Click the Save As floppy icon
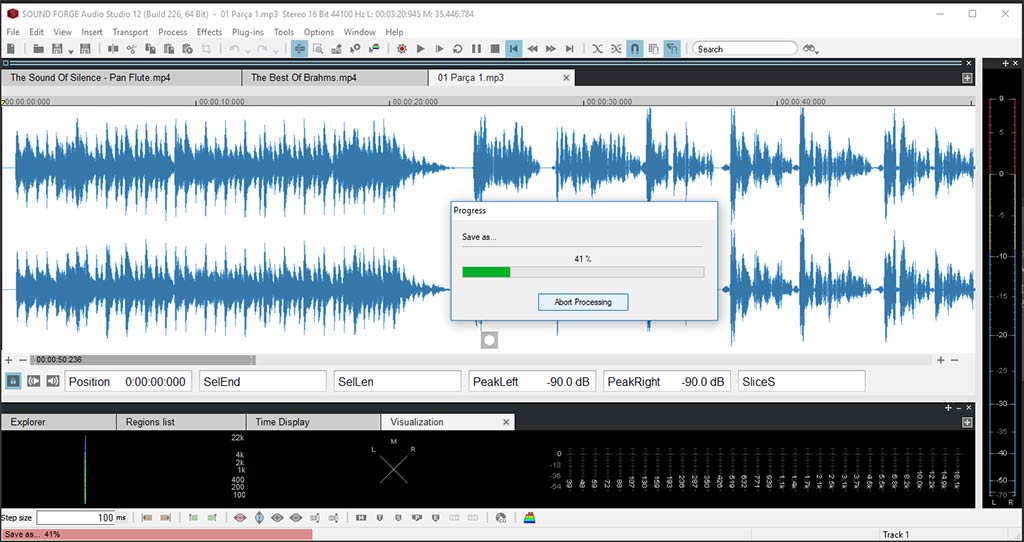 point(85,49)
